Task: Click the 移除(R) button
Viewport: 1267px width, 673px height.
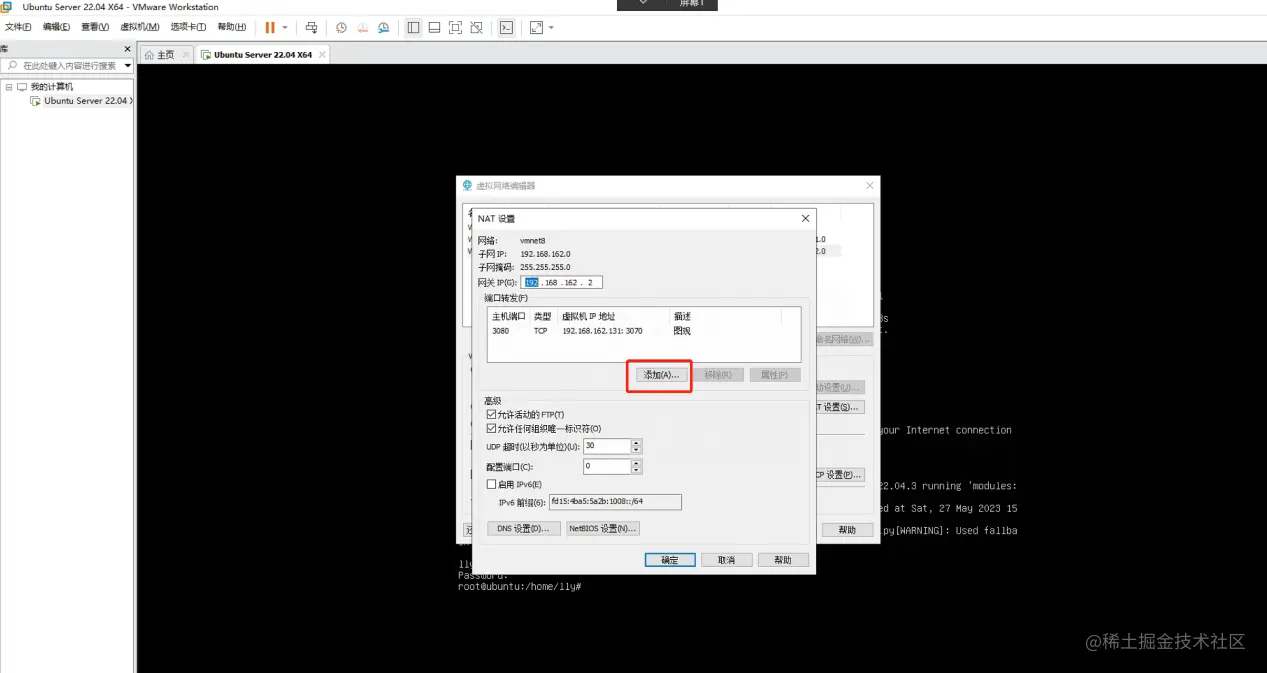Action: click(718, 375)
